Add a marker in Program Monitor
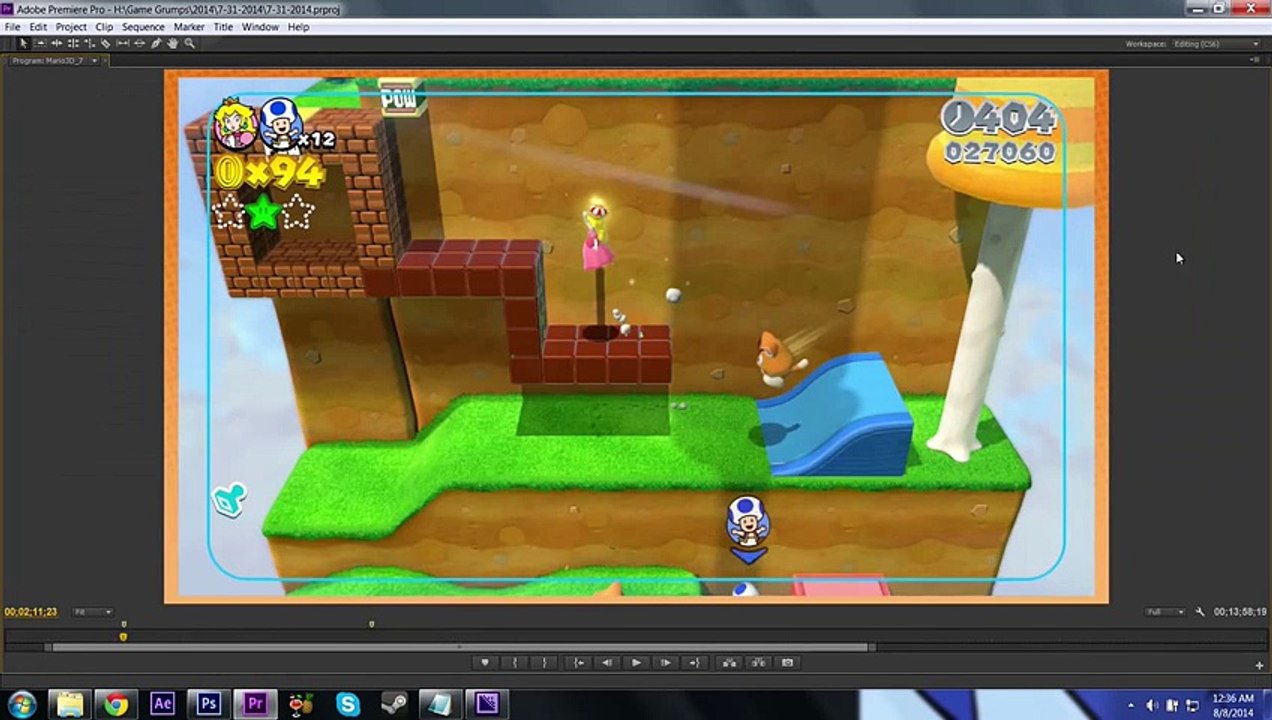 coord(486,662)
